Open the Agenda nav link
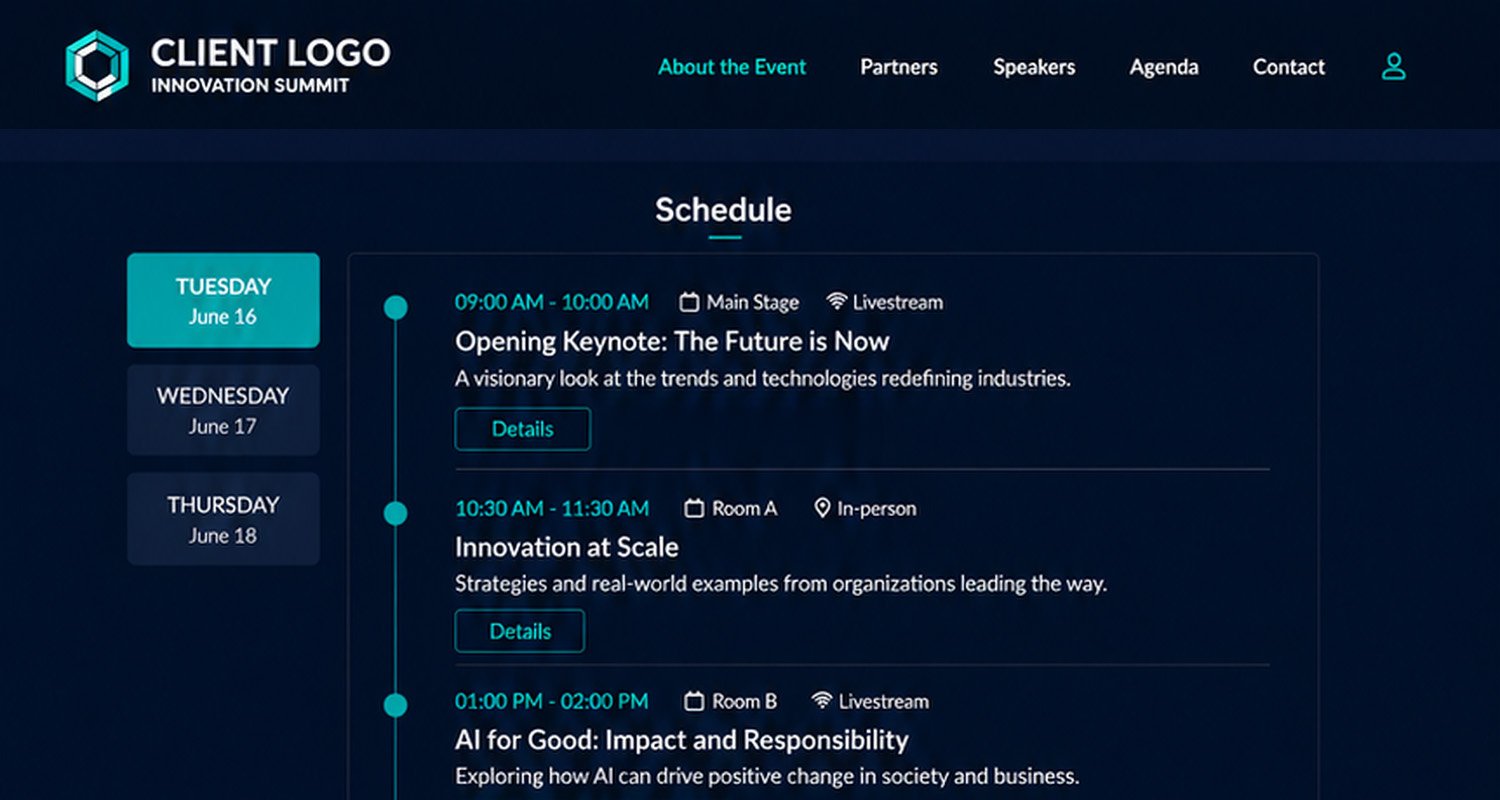 pos(1164,67)
